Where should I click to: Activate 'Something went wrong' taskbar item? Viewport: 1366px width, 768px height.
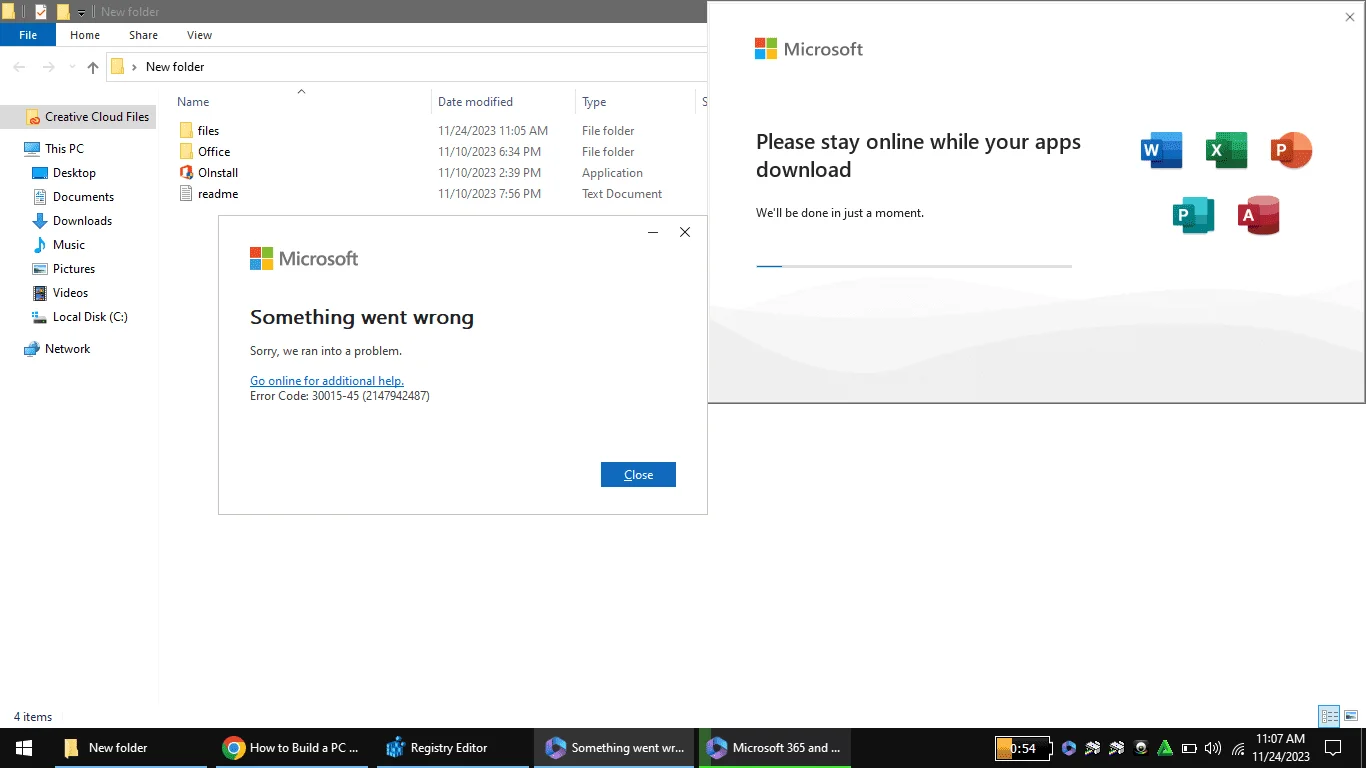[x=615, y=748]
